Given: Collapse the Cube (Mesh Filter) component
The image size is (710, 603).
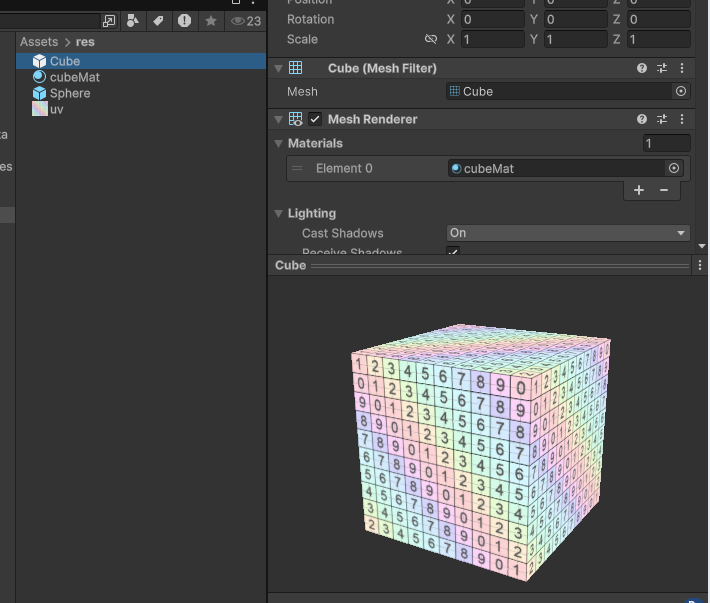Looking at the screenshot, I should click(279, 68).
